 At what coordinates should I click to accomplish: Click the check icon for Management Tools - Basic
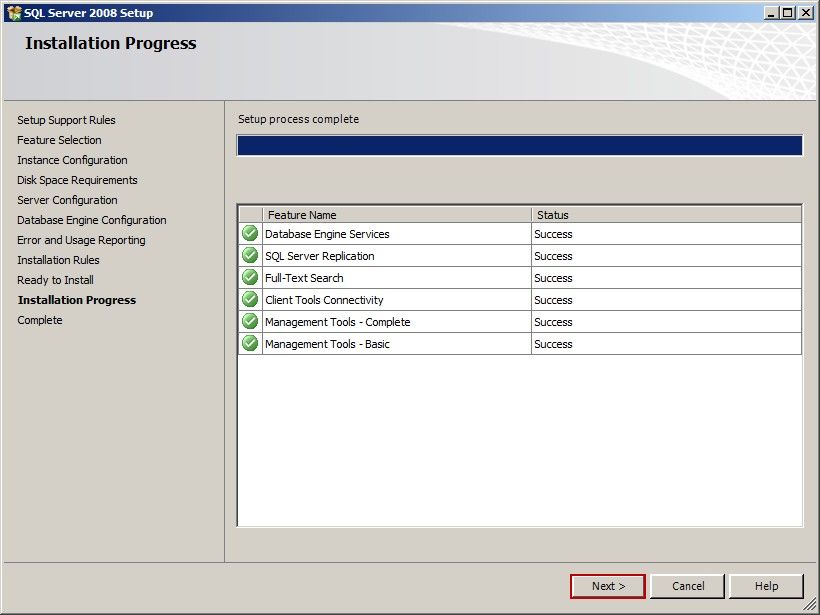coord(250,343)
